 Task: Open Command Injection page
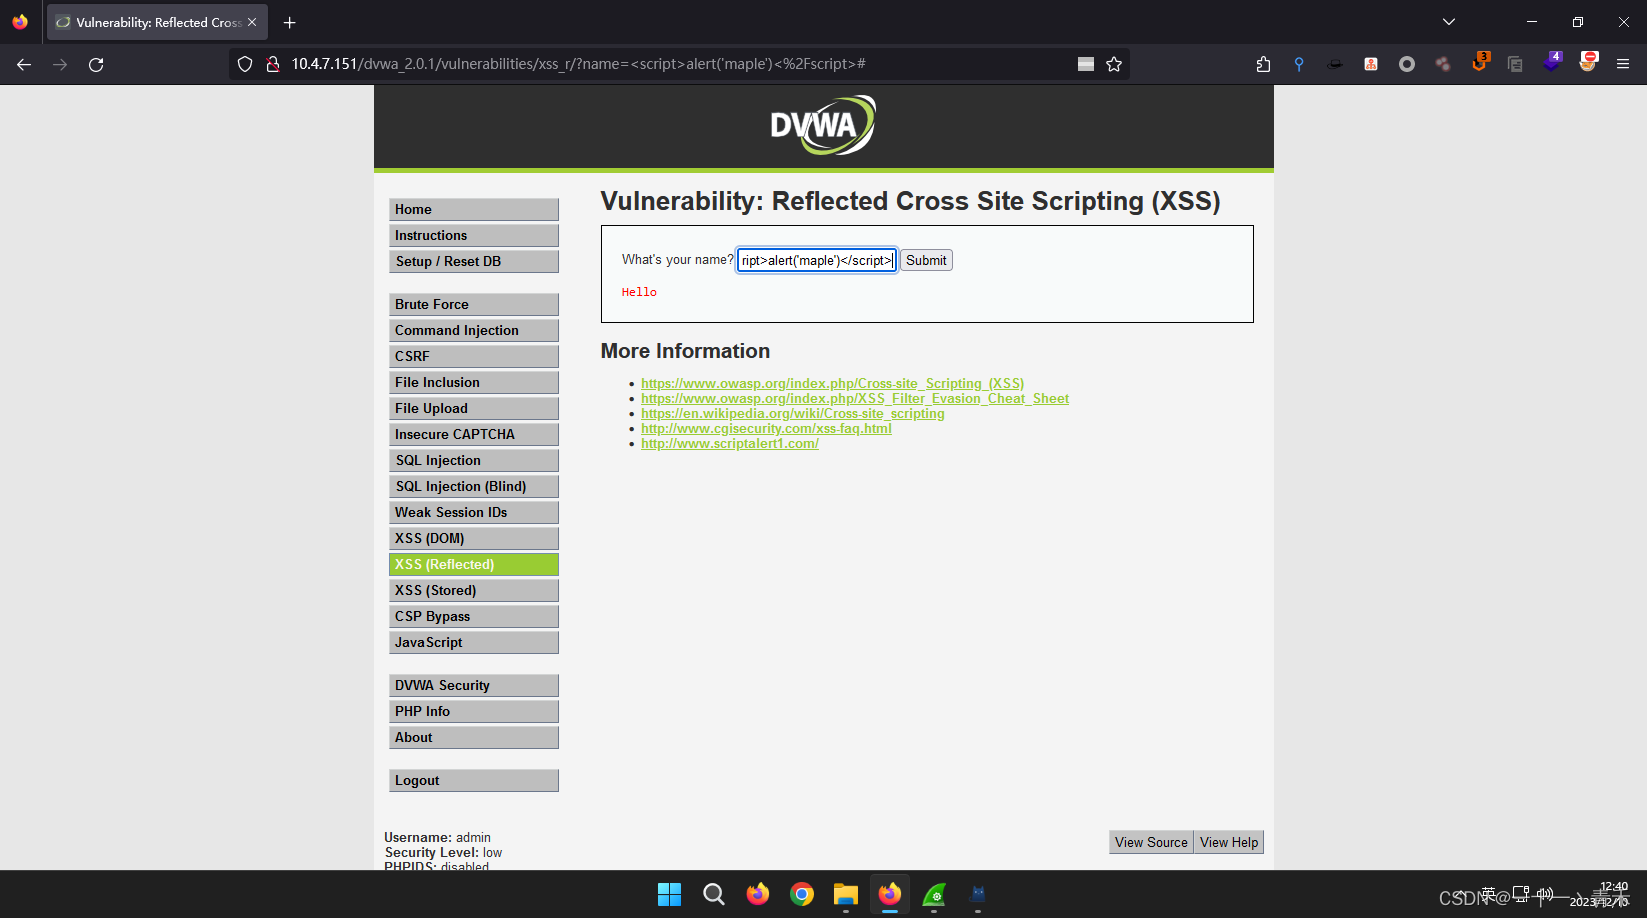point(474,330)
